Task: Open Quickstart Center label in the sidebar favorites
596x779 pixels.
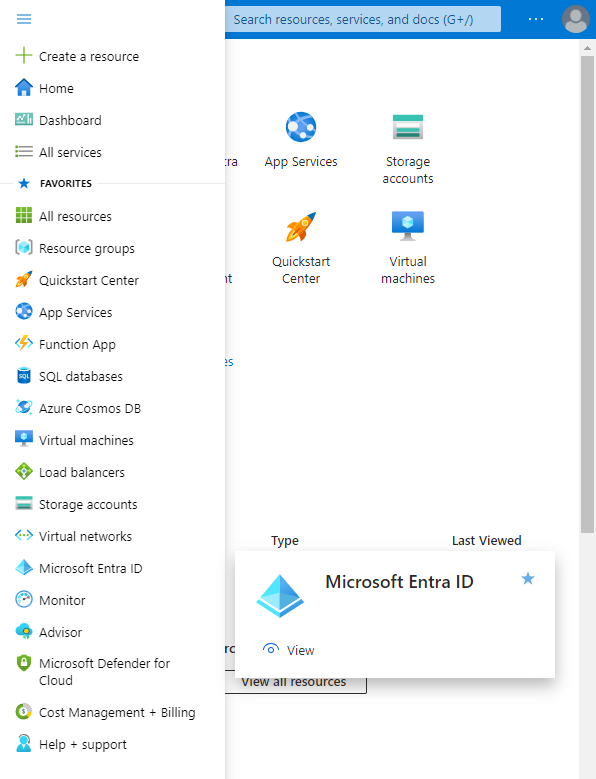Action: click(x=89, y=280)
